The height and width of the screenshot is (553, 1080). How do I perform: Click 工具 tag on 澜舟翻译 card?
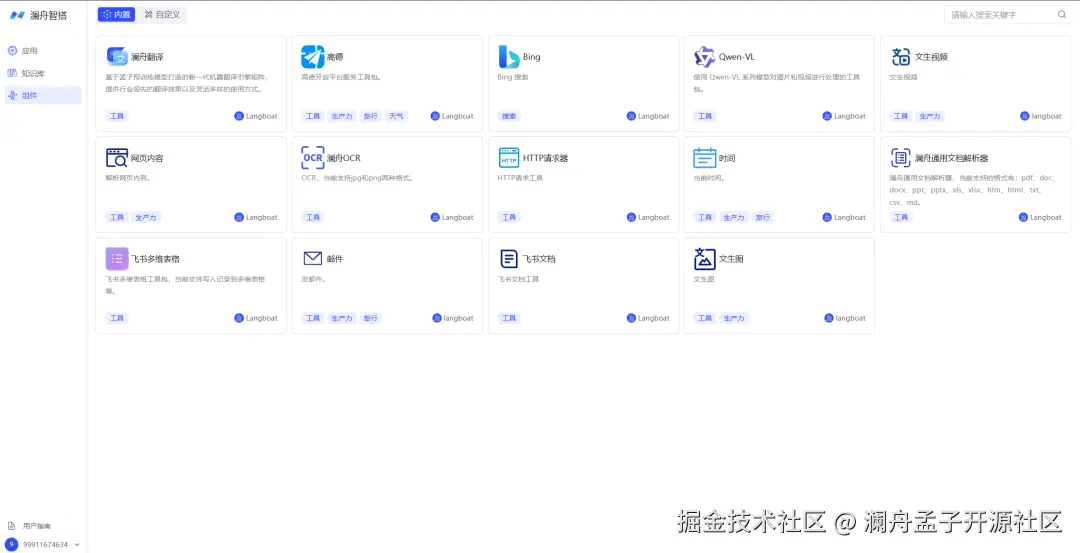pos(117,116)
